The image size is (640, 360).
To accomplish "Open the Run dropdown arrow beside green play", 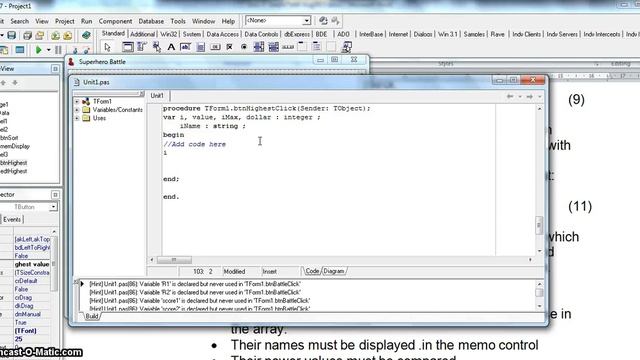I will tap(49, 50).
